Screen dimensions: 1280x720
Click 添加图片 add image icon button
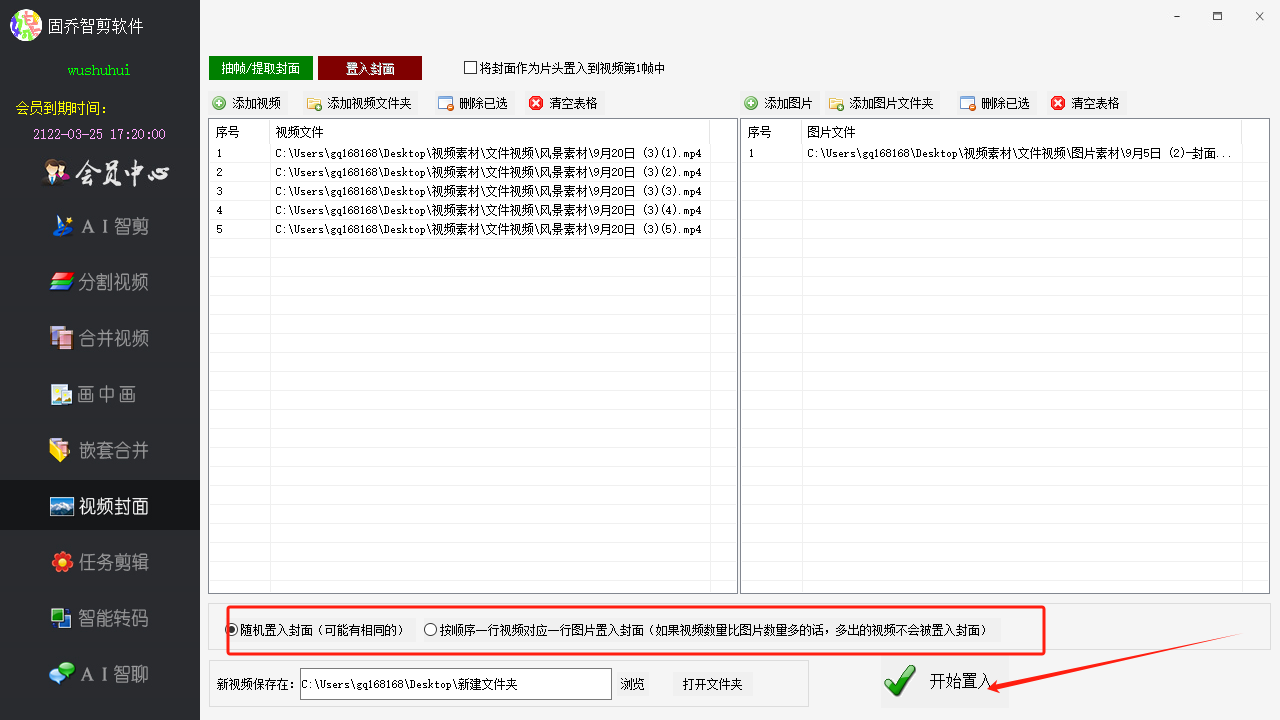point(780,103)
